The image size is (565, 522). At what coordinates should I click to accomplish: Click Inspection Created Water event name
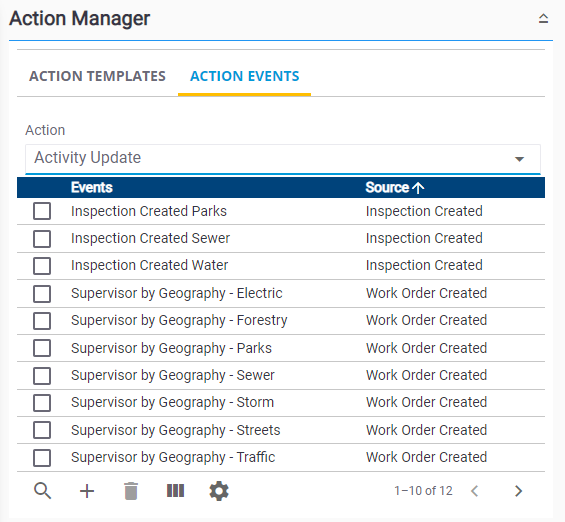tap(150, 266)
